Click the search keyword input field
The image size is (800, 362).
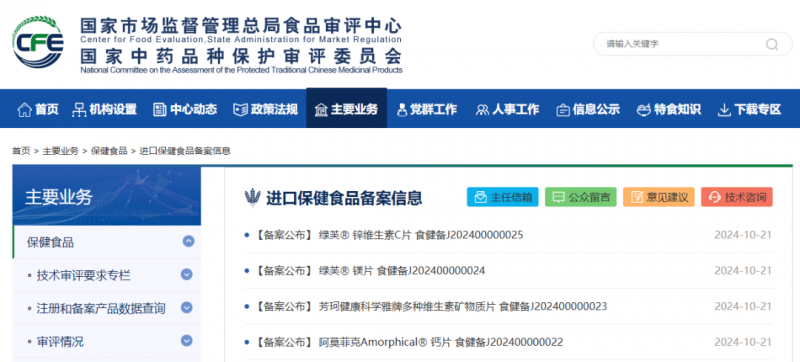(x=692, y=44)
